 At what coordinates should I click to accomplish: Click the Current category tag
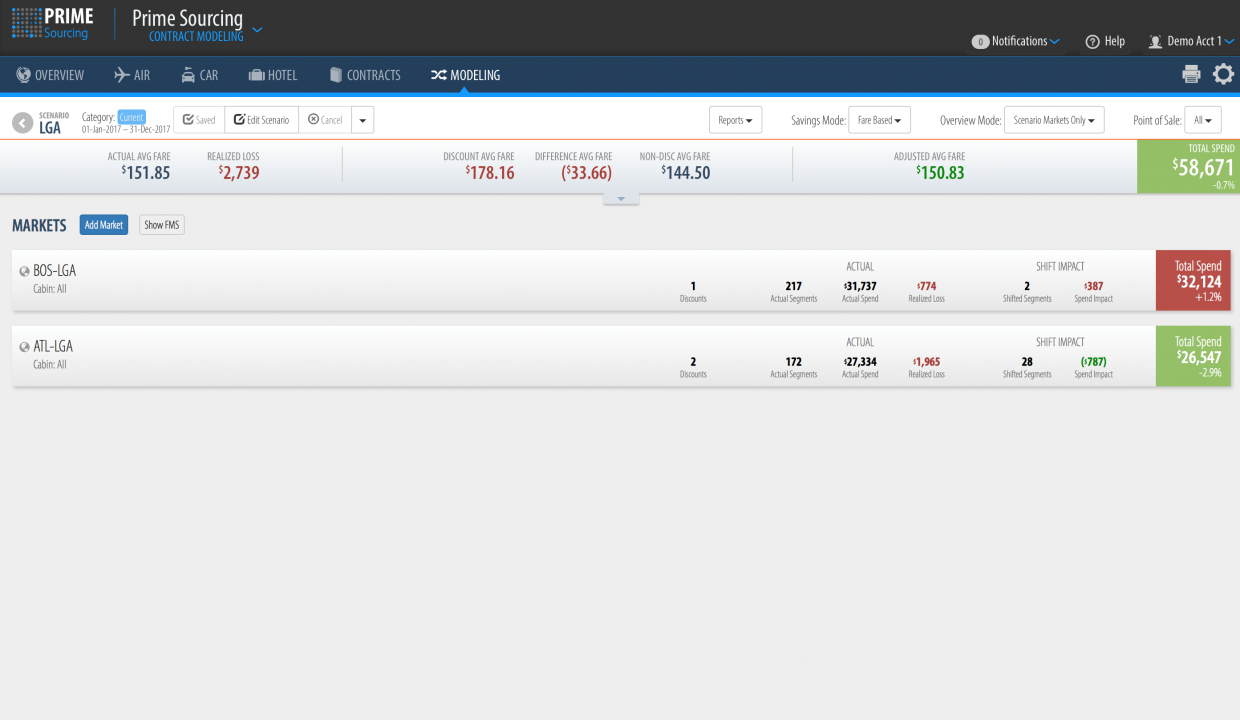tap(132, 117)
